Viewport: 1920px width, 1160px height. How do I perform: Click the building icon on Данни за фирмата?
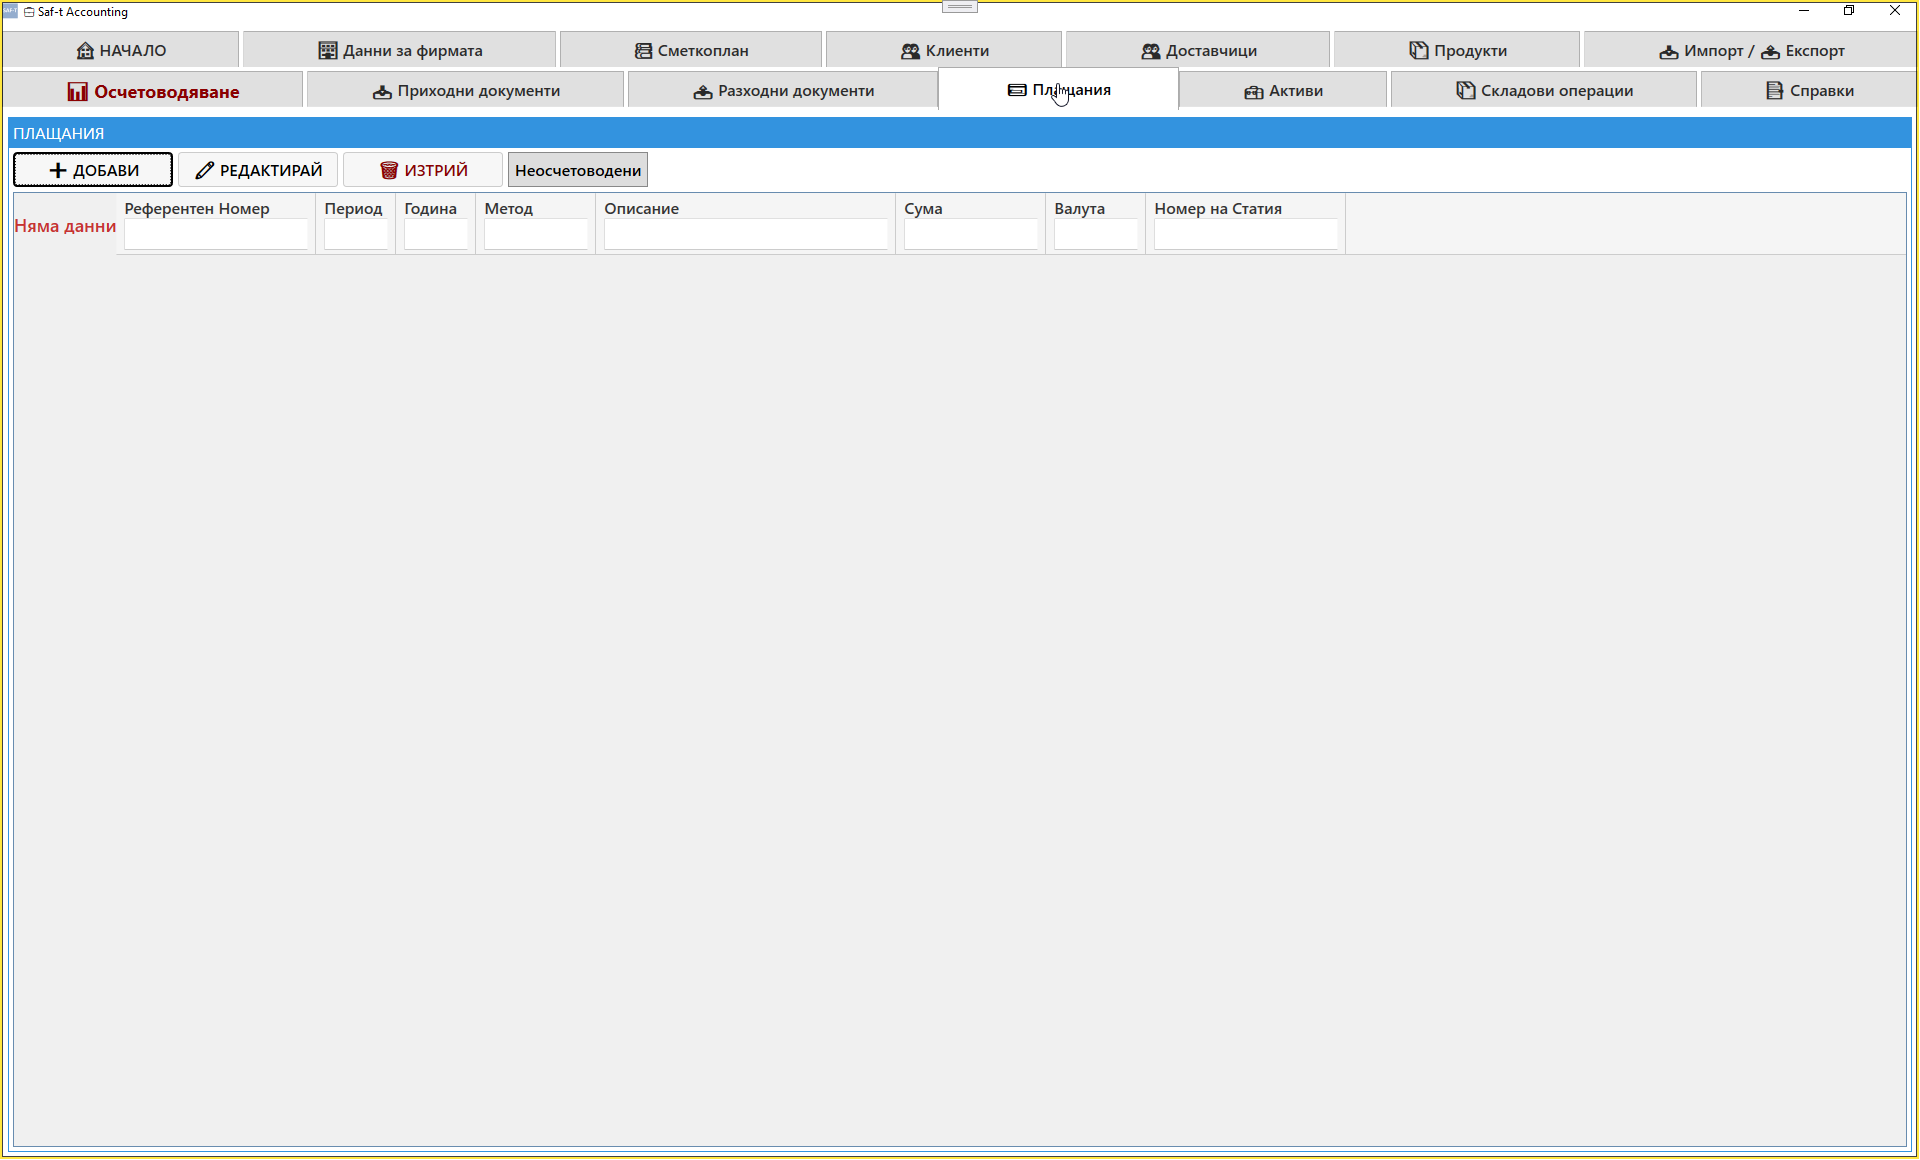[x=328, y=50]
